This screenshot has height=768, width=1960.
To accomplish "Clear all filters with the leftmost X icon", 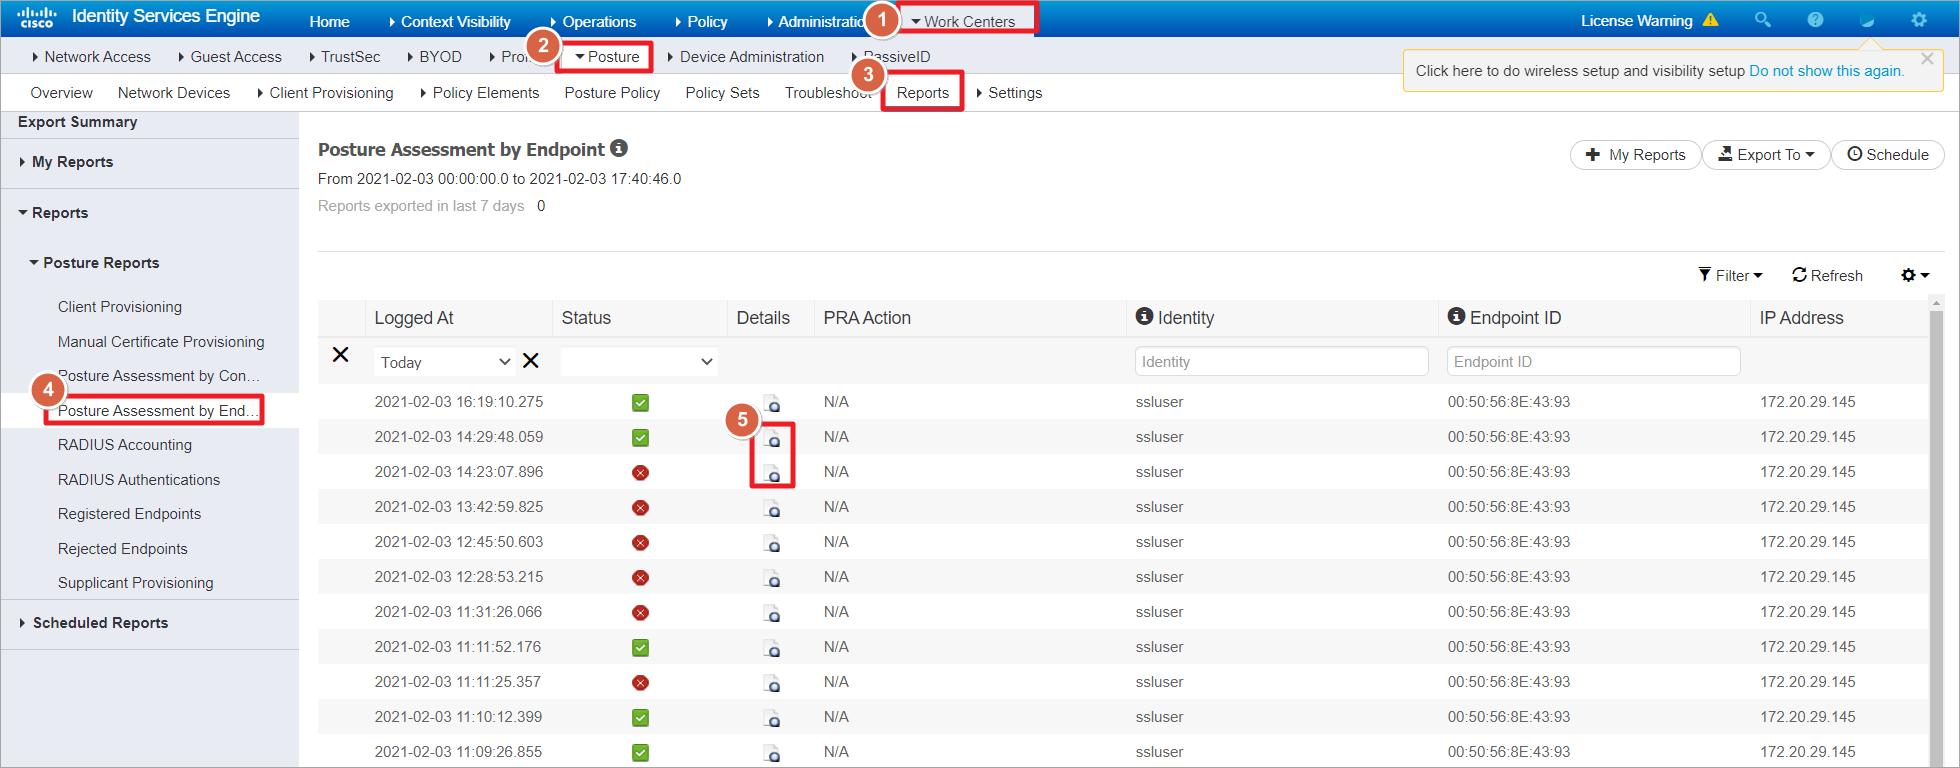I will (x=340, y=355).
